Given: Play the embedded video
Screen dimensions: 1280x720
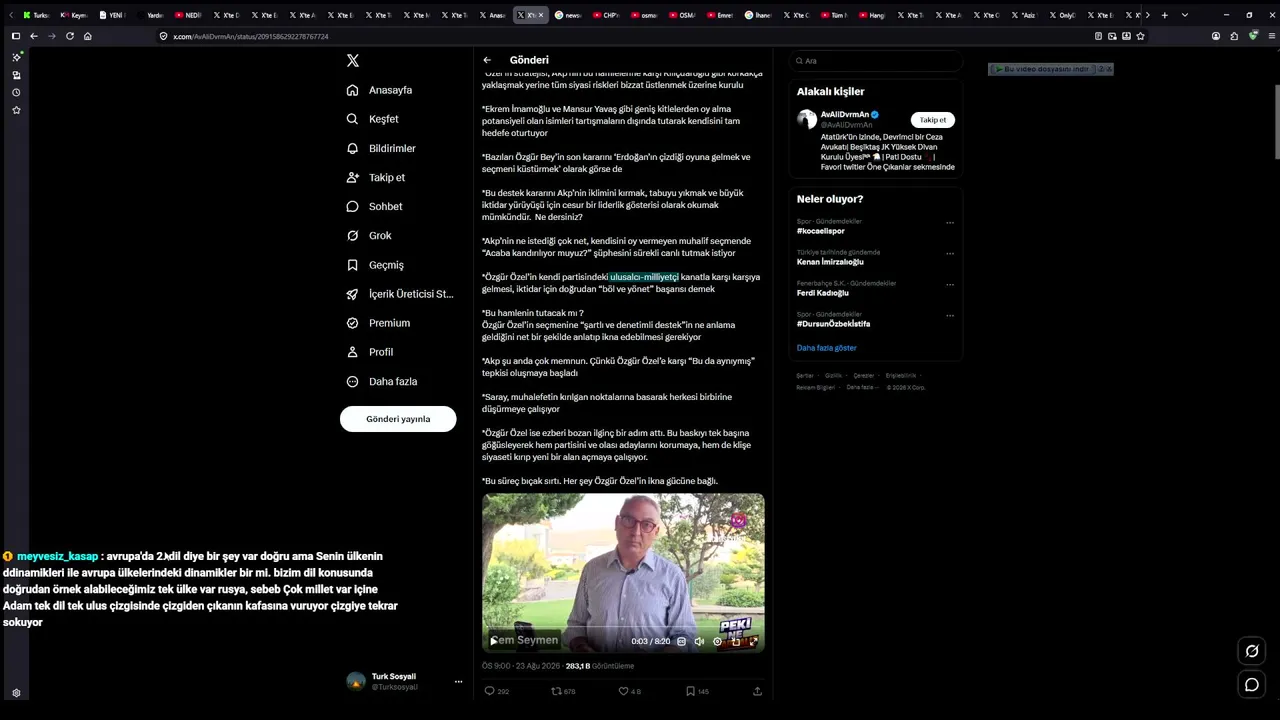Looking at the screenshot, I should pos(493,641).
